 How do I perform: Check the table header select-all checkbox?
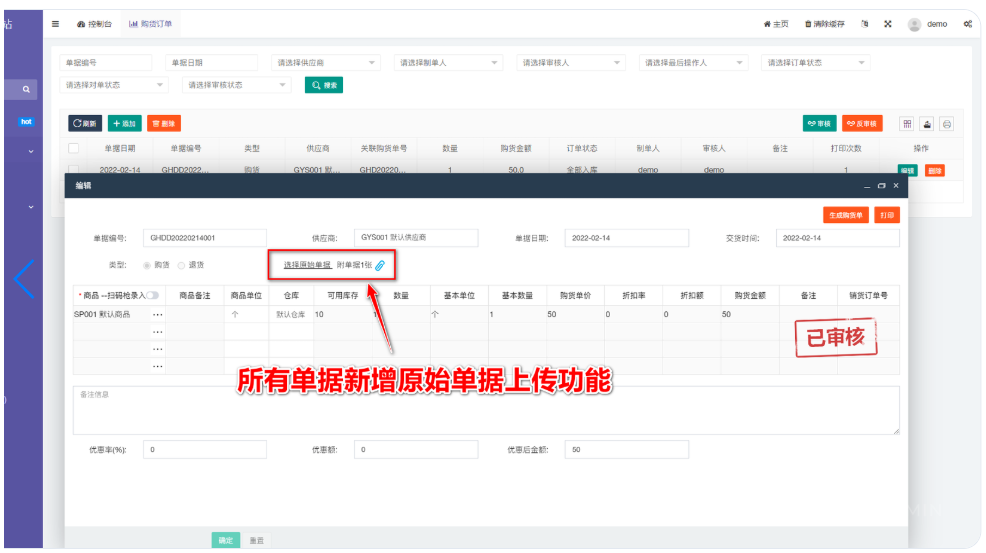[73, 148]
